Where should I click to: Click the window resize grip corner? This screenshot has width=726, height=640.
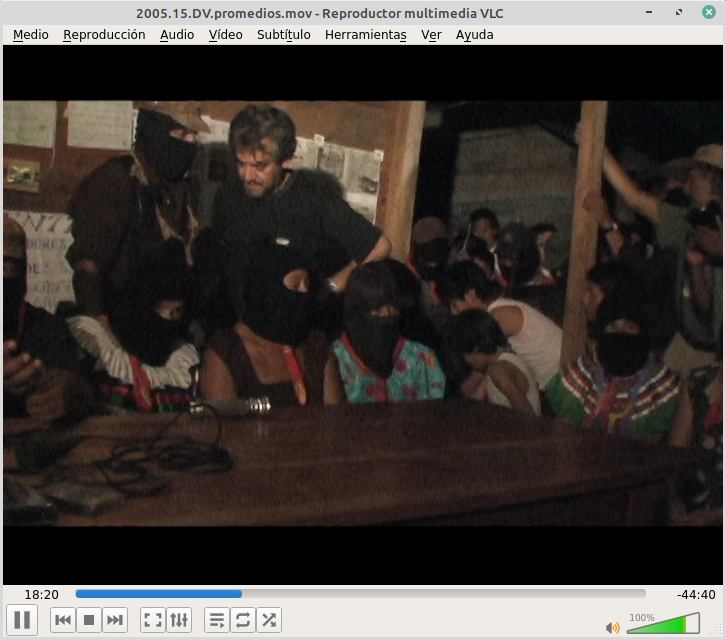point(718,630)
